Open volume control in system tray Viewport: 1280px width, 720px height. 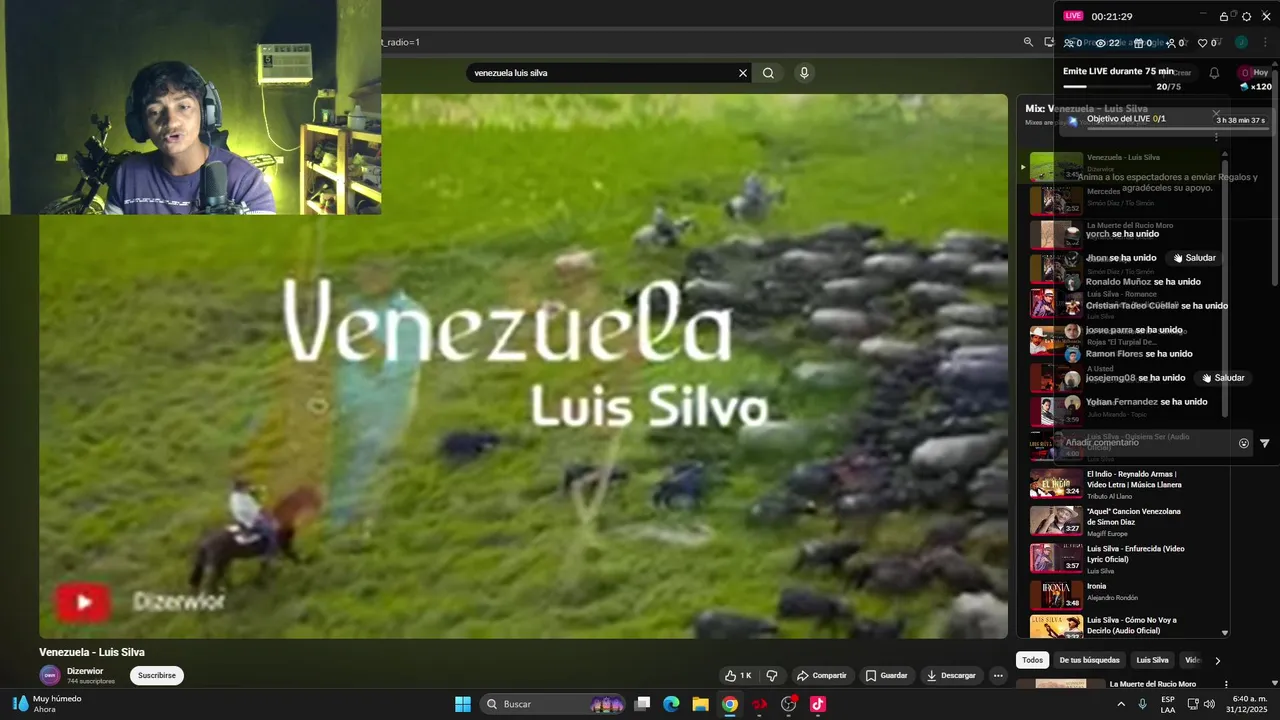(x=1210, y=704)
